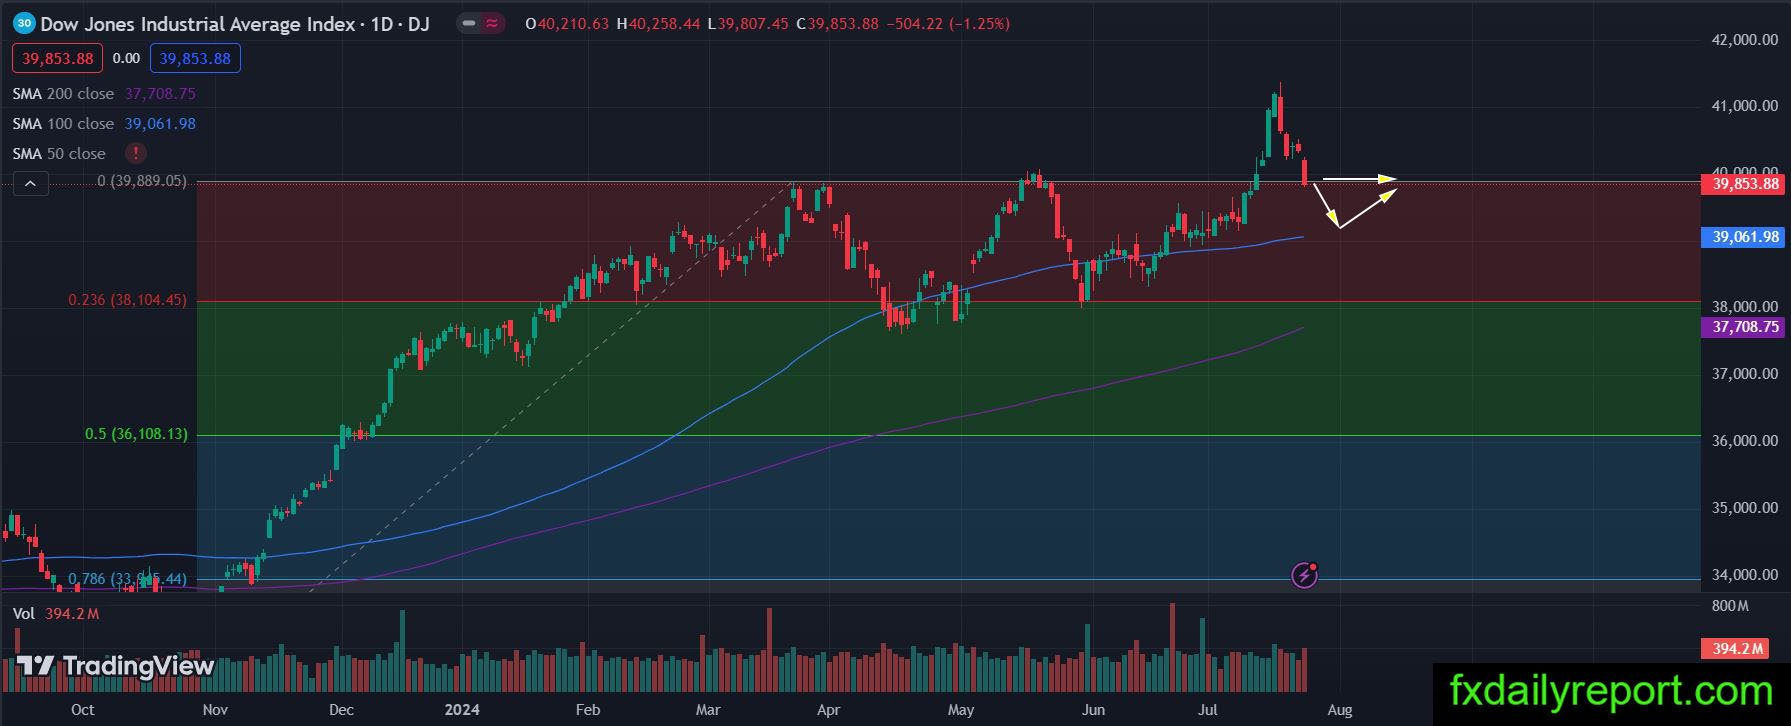1791x726 pixels.
Task: Click the 38,000.00 price axis label
Action: pos(1745,307)
